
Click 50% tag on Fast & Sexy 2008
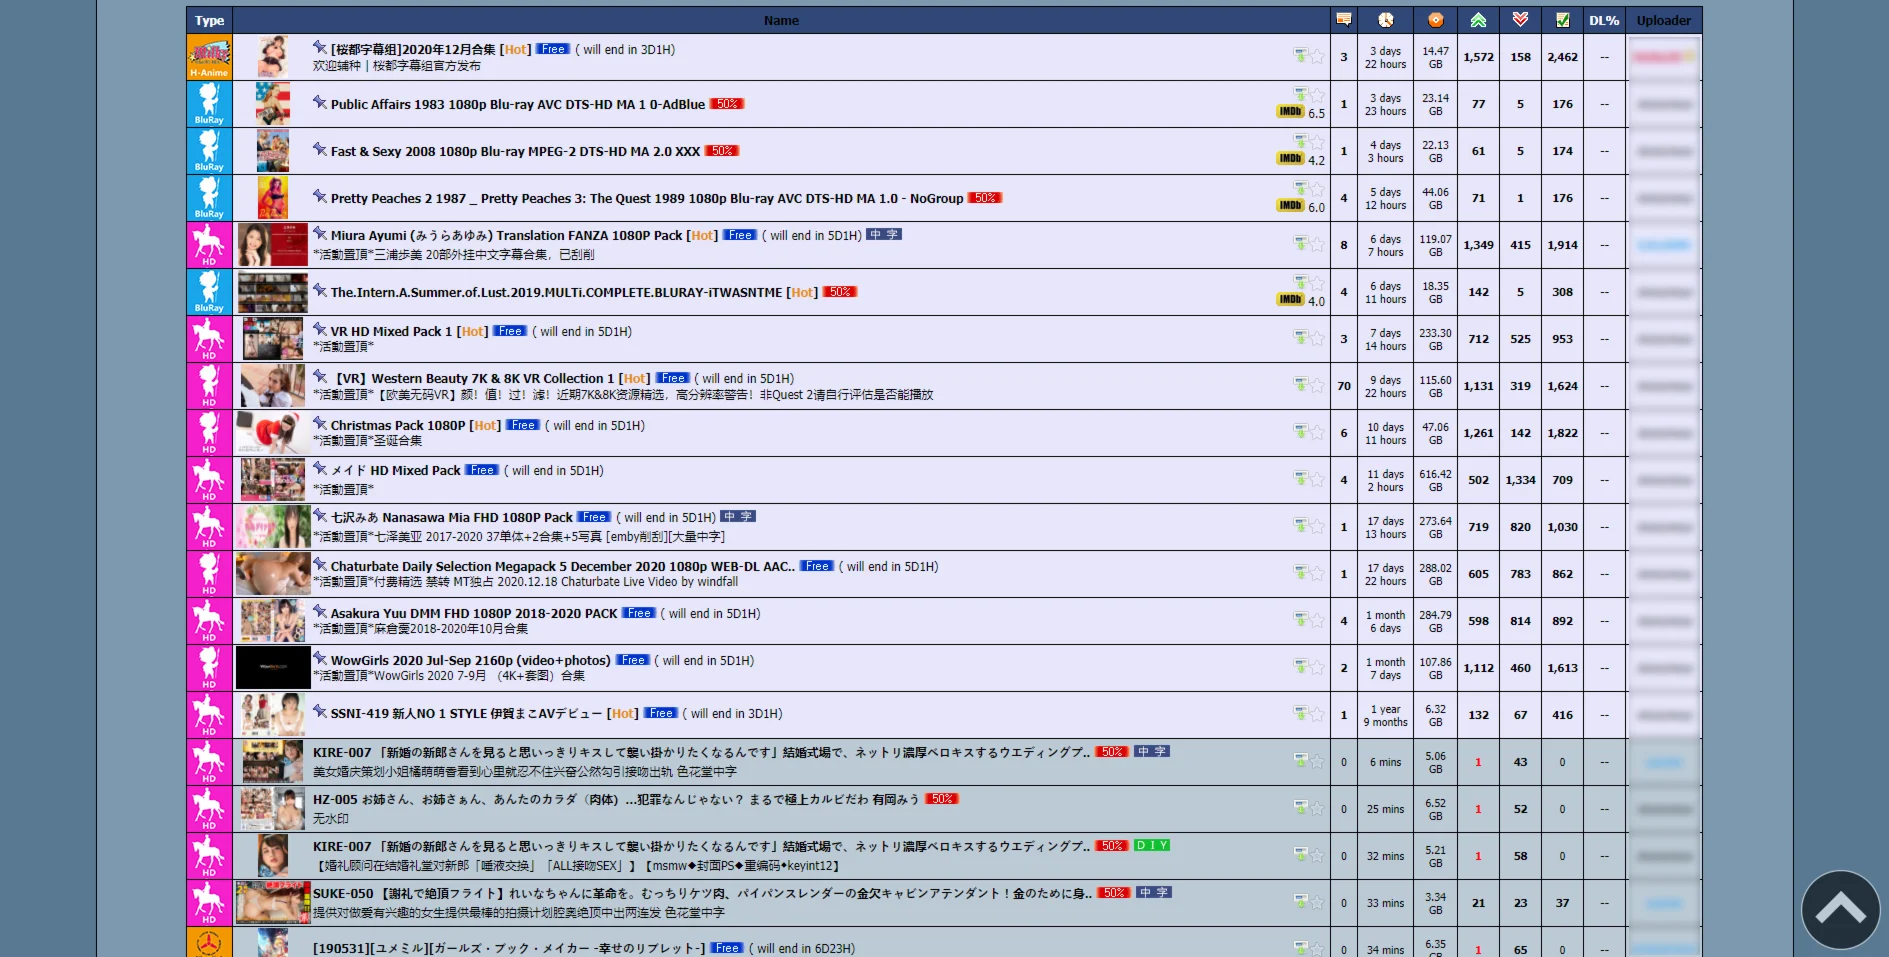722,151
